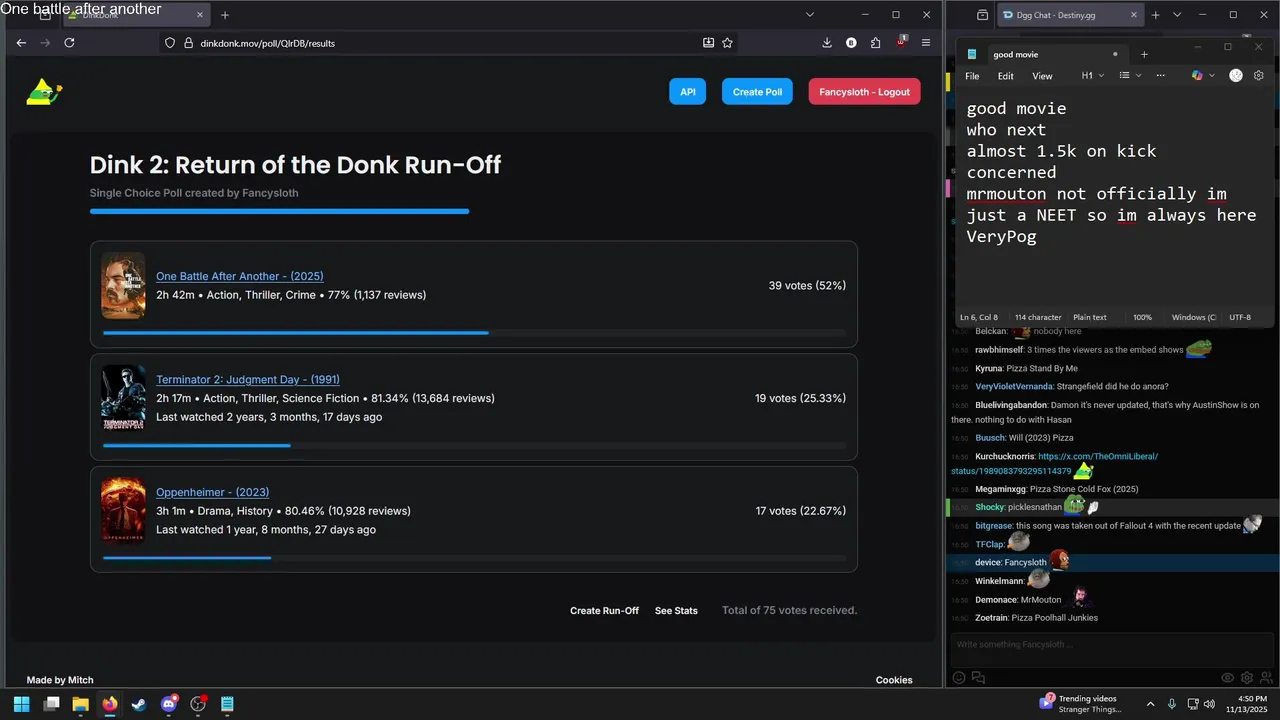
Task: Select the DinkDonk browser tab
Action: pyautogui.click(x=135, y=15)
